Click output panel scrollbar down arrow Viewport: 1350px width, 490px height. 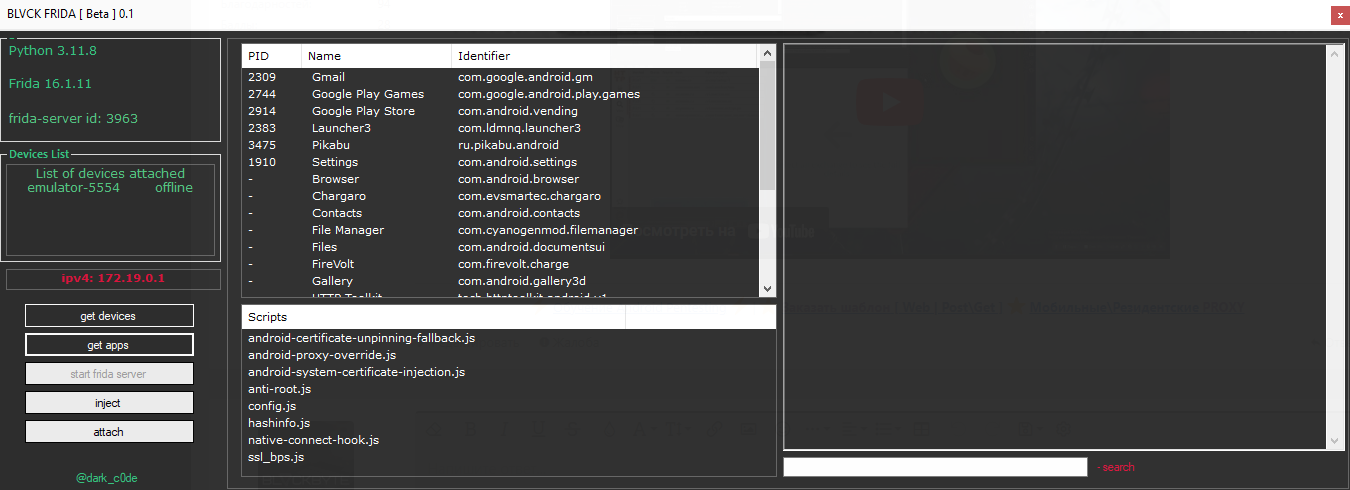click(1334, 441)
